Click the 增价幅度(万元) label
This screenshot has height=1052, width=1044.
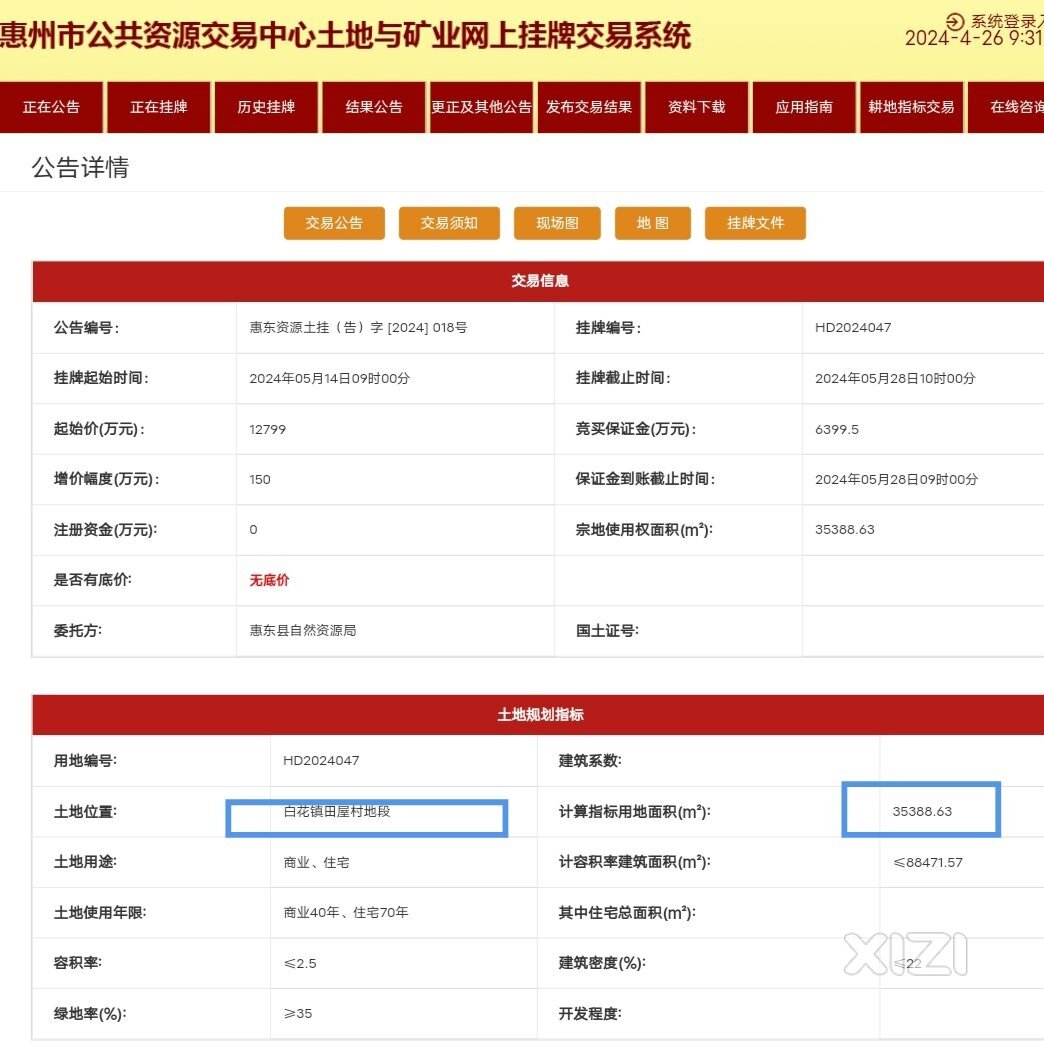pos(107,480)
